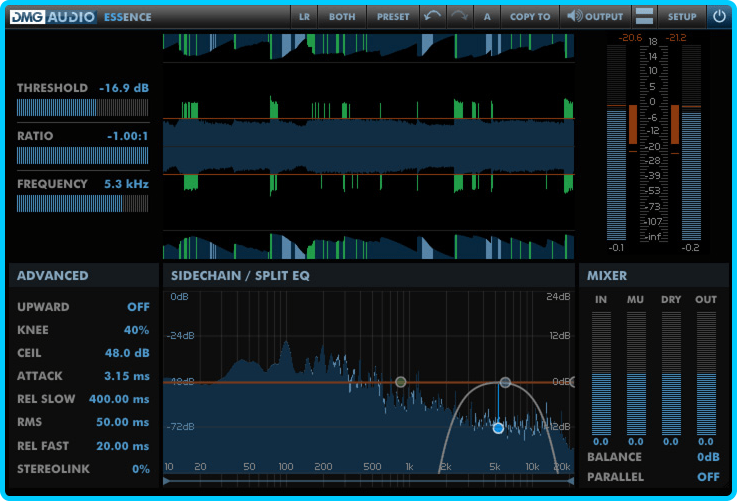Screen dimensions: 737x501
Task: Click the ADVANCED panel header
Action: coord(84,275)
